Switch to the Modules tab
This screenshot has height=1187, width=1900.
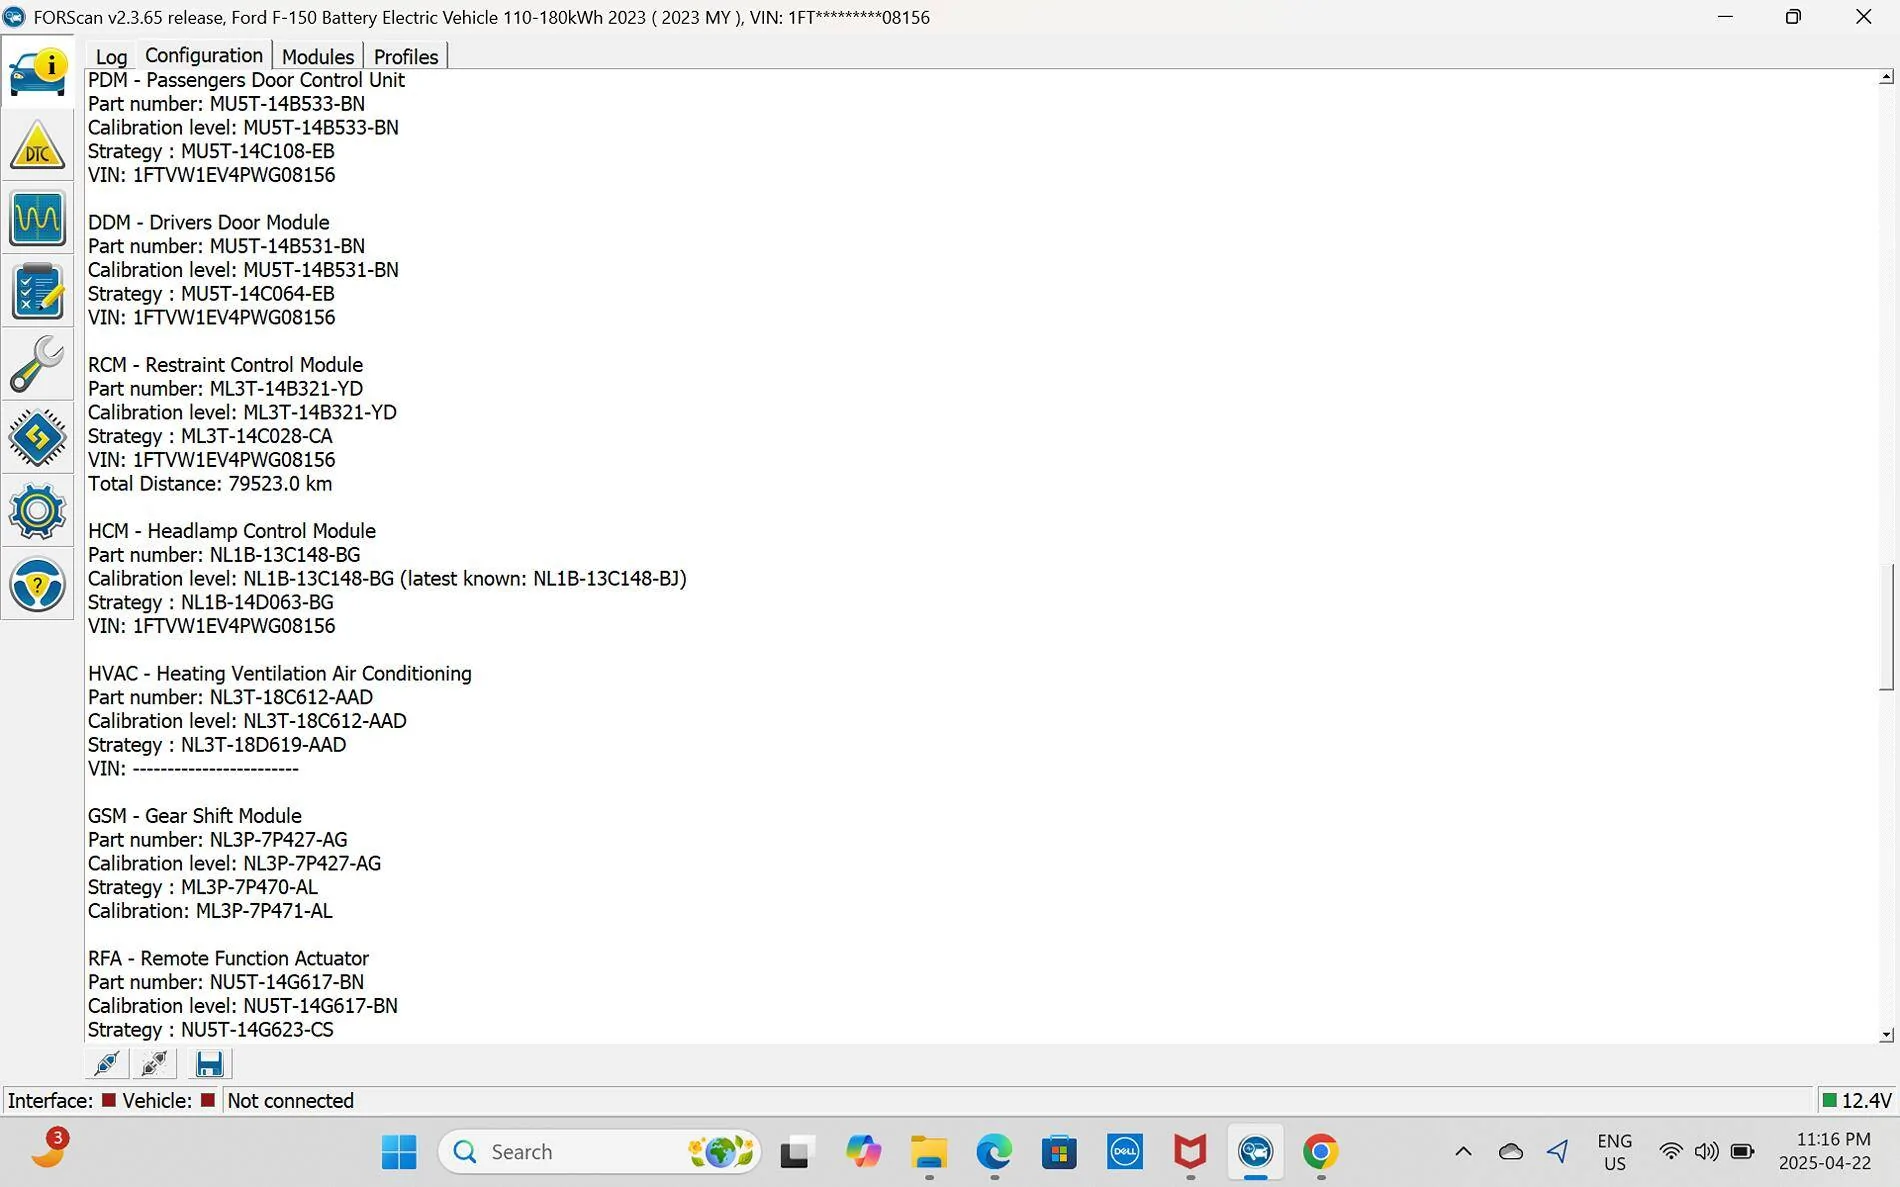point(318,57)
